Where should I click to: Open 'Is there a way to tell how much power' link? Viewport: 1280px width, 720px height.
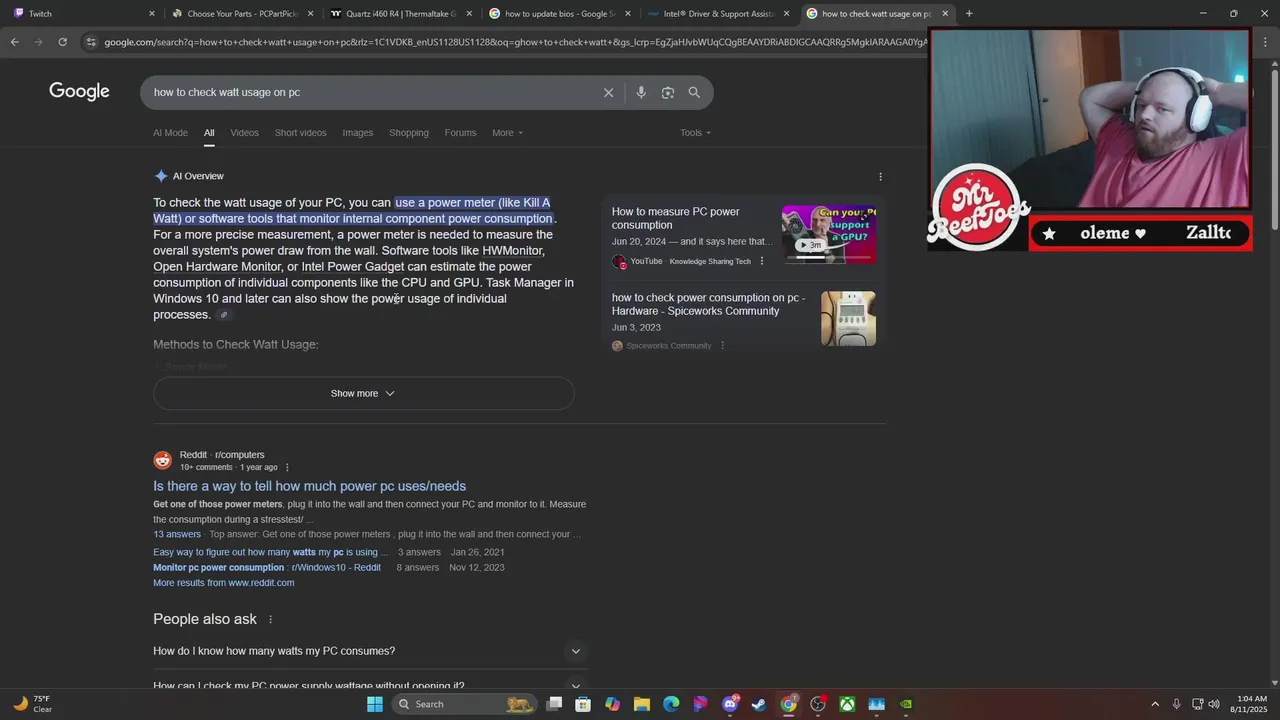point(309,486)
